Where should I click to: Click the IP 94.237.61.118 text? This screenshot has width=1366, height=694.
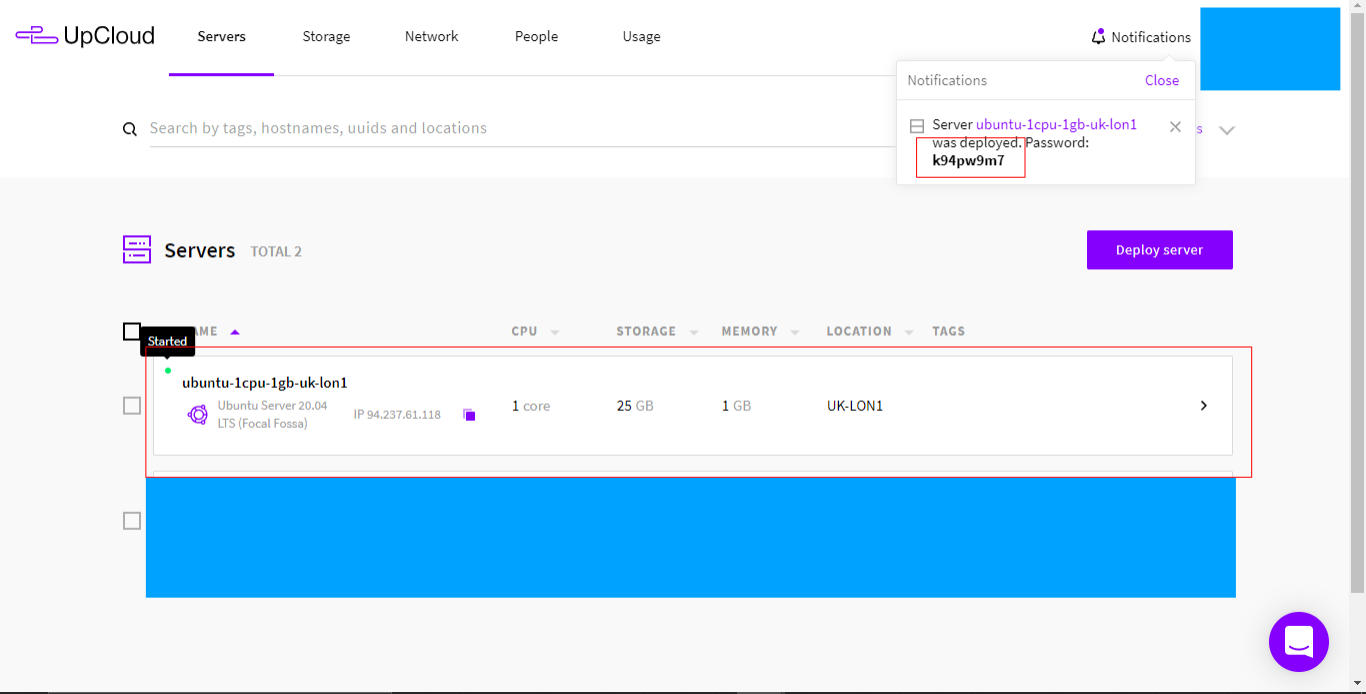point(397,415)
